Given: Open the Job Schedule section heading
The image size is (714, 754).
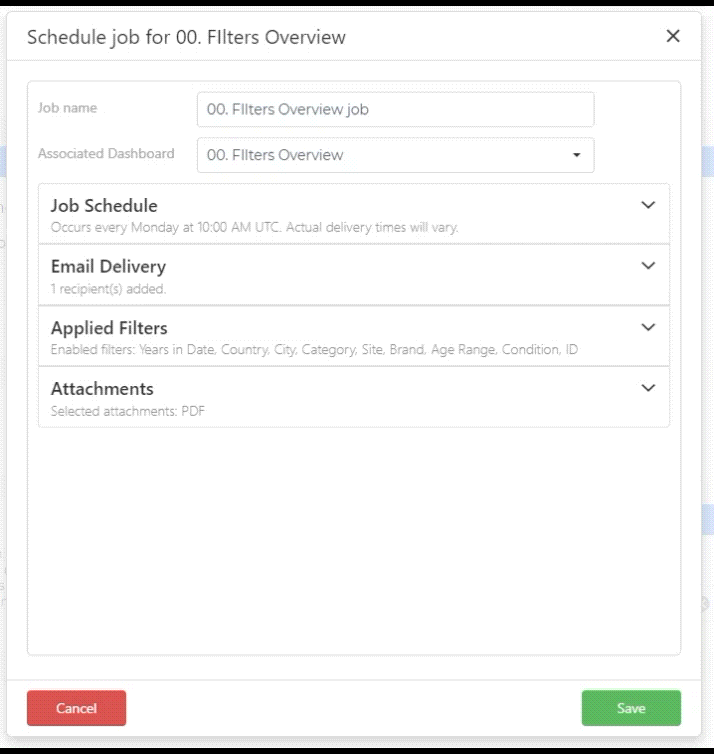Looking at the screenshot, I should point(104,206).
